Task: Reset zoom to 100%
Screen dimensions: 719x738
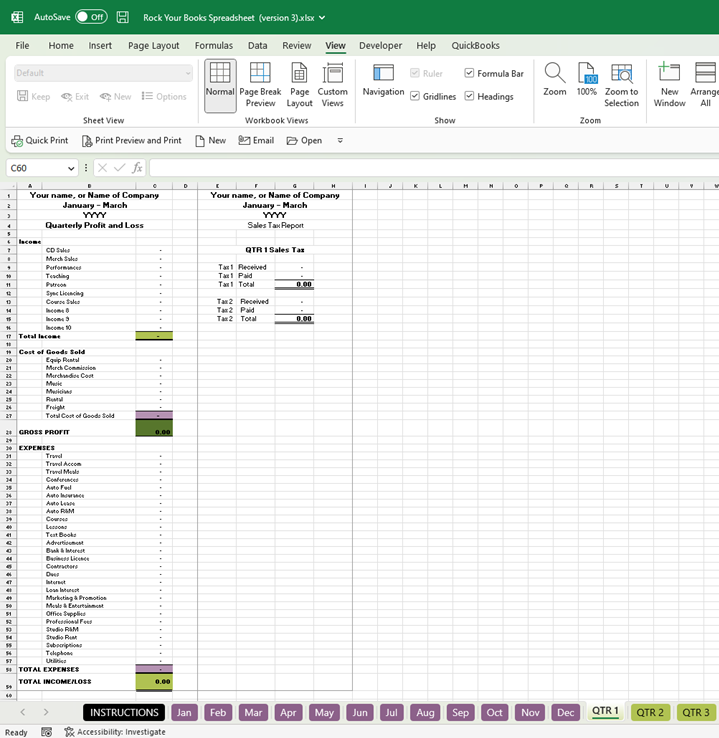Action: (x=587, y=80)
